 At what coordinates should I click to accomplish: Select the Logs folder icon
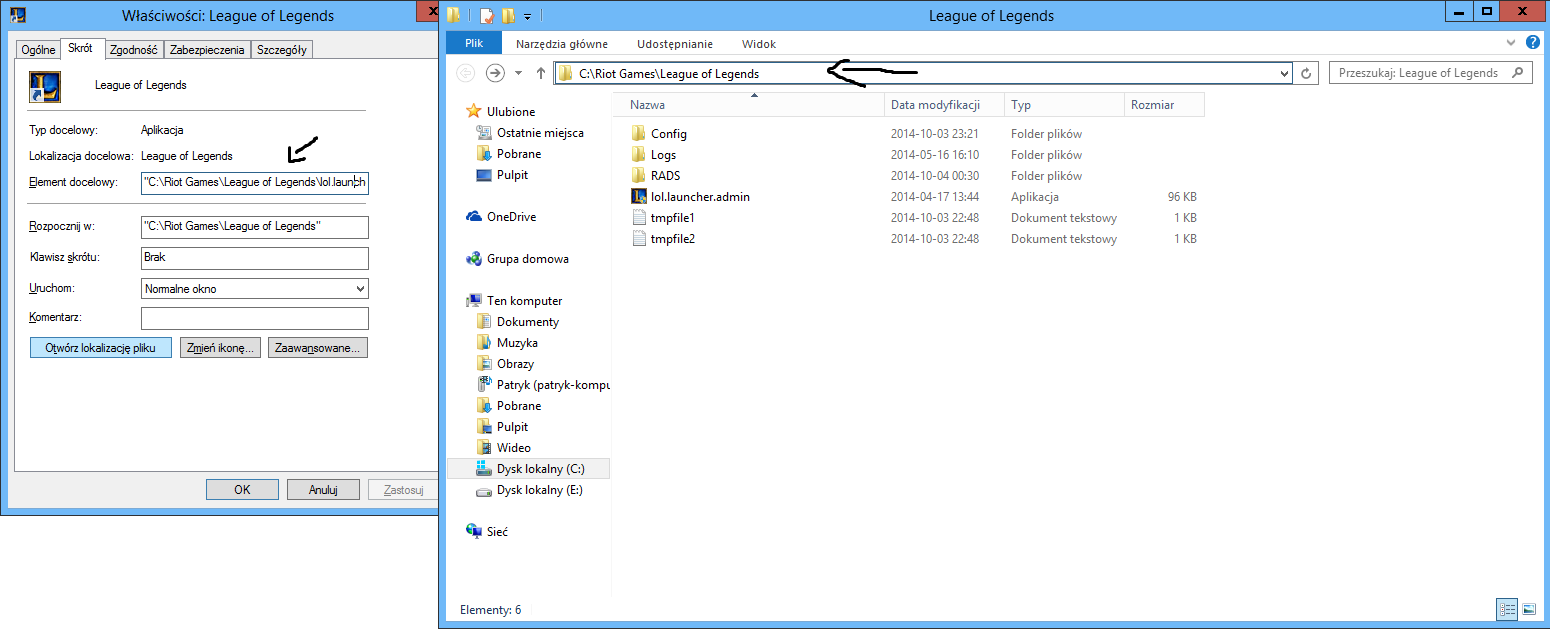[639, 155]
